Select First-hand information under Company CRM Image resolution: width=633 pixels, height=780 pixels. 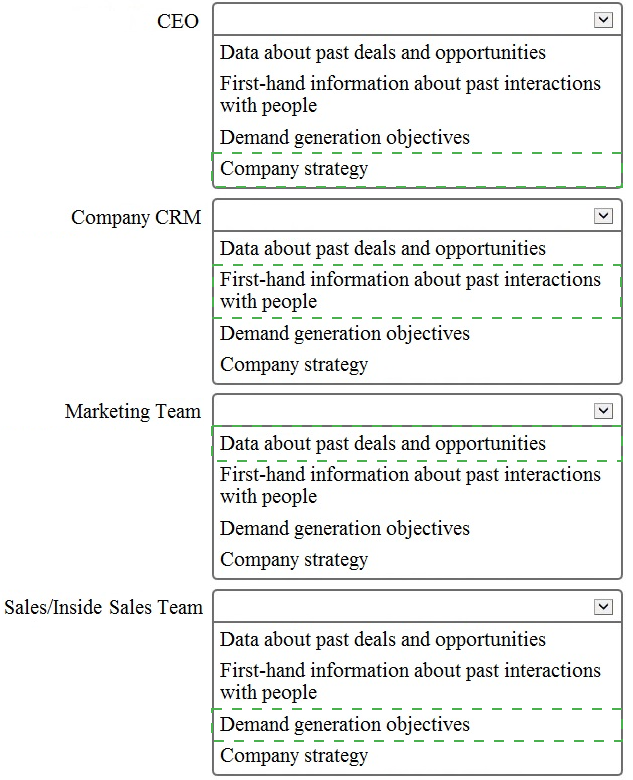click(x=417, y=291)
